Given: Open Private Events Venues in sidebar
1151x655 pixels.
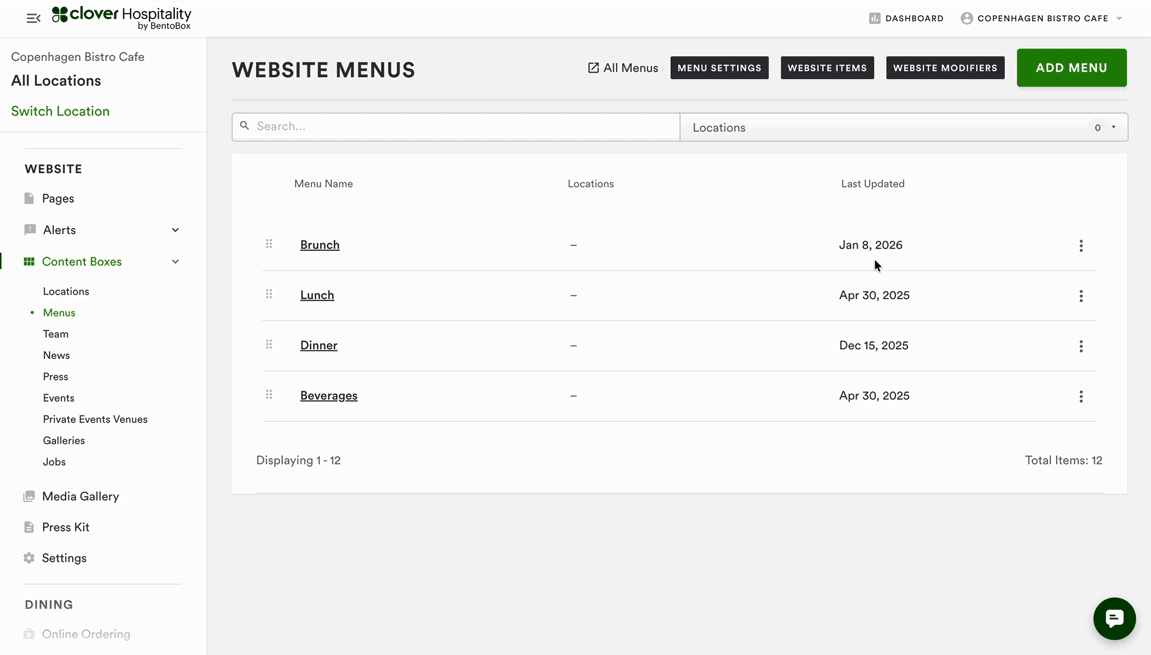Looking at the screenshot, I should [95, 419].
